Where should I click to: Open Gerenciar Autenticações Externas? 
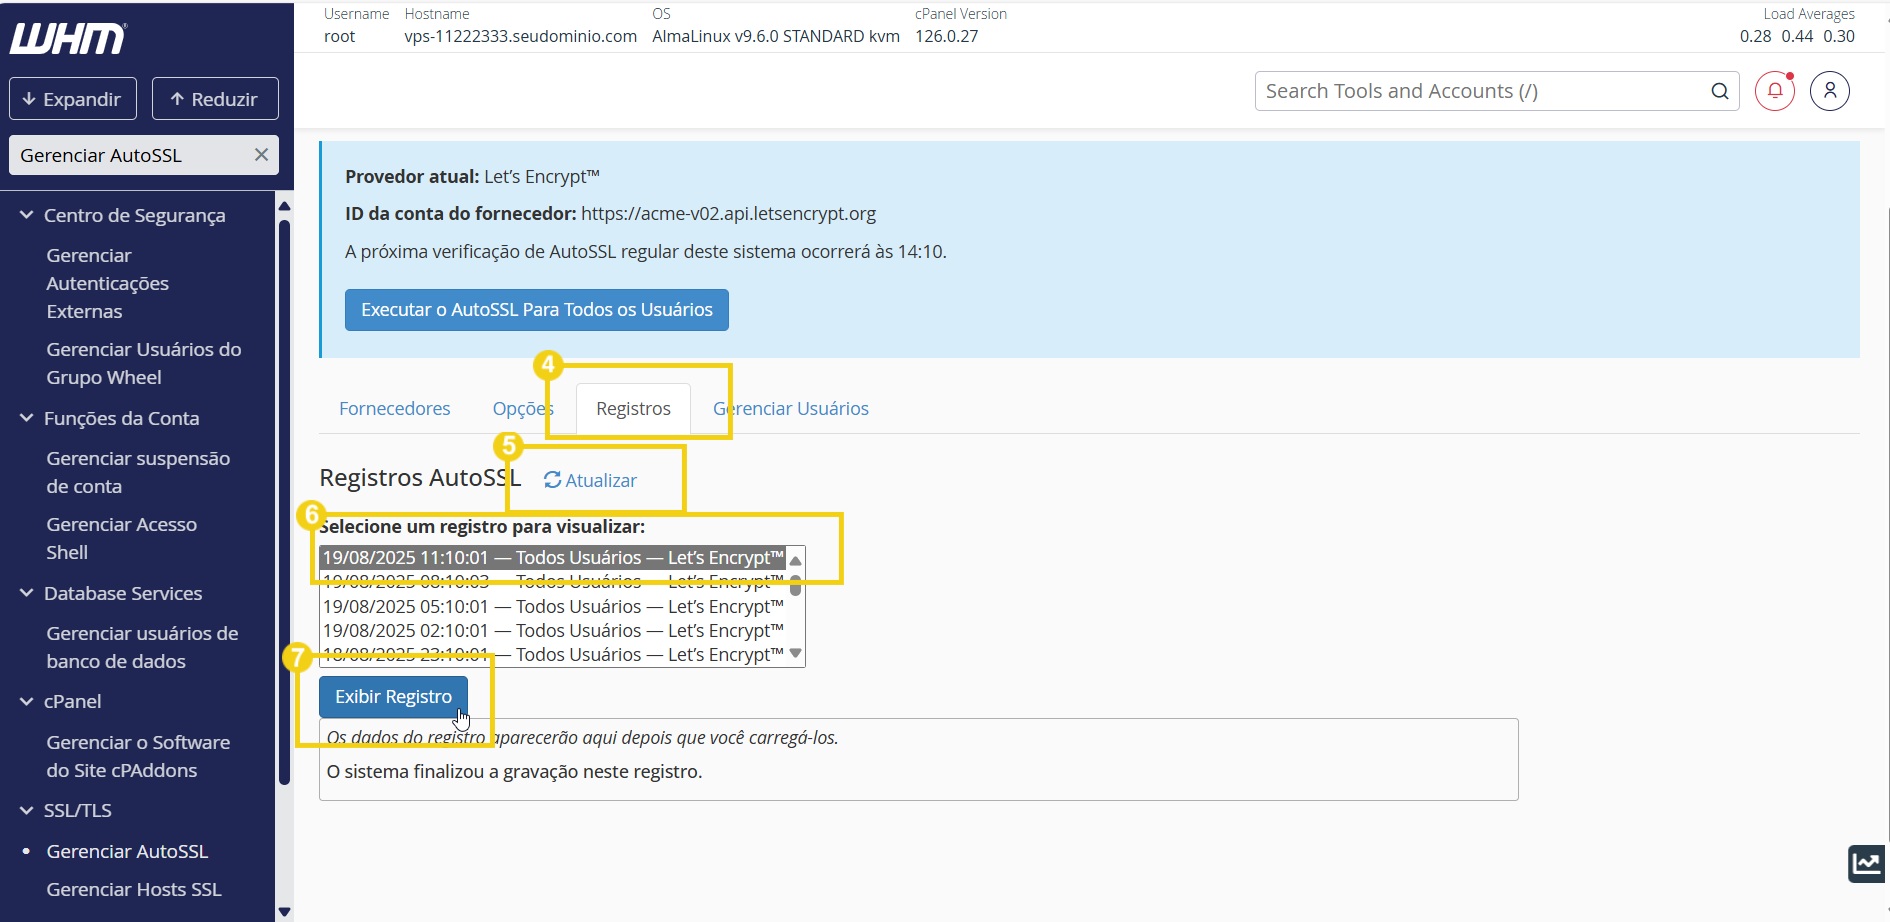(x=107, y=283)
